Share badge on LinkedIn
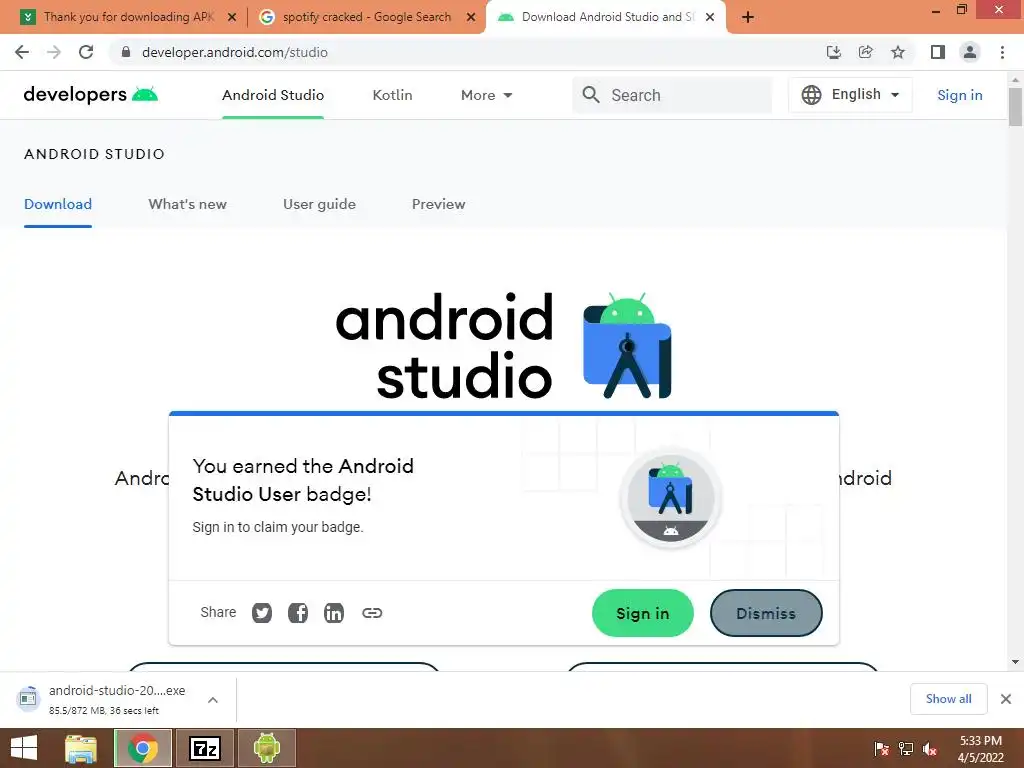This screenshot has height=768, width=1024. (334, 613)
